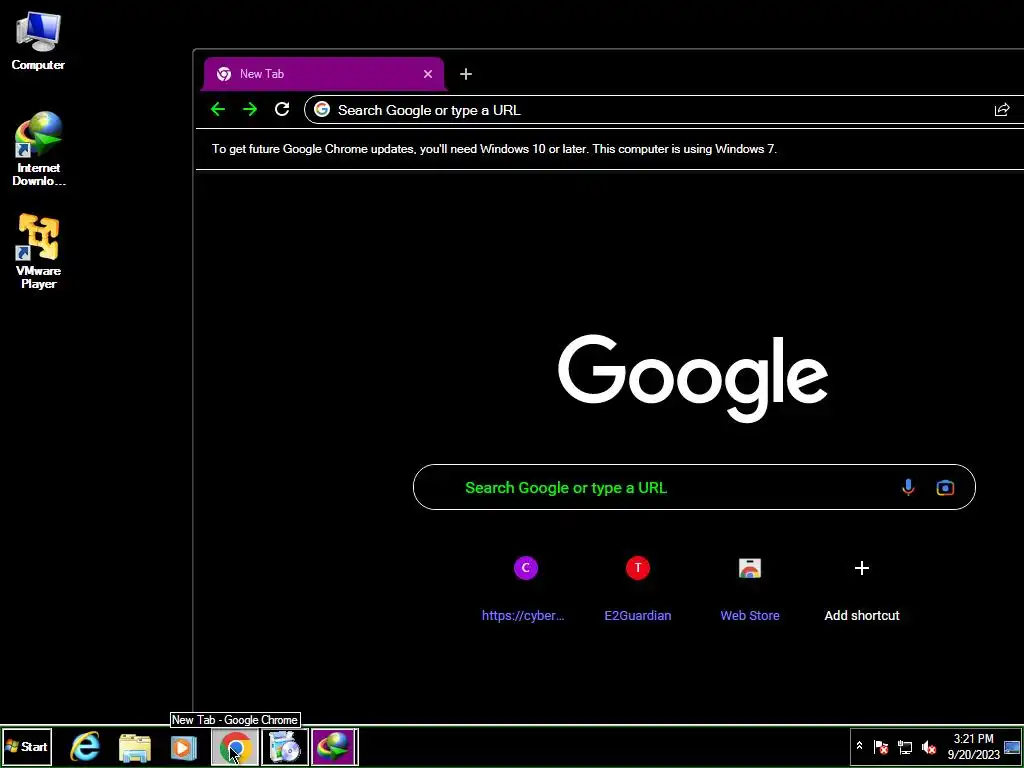Click the installer disc taskbar icon
Image resolution: width=1024 pixels, height=768 pixels.
tap(285, 747)
